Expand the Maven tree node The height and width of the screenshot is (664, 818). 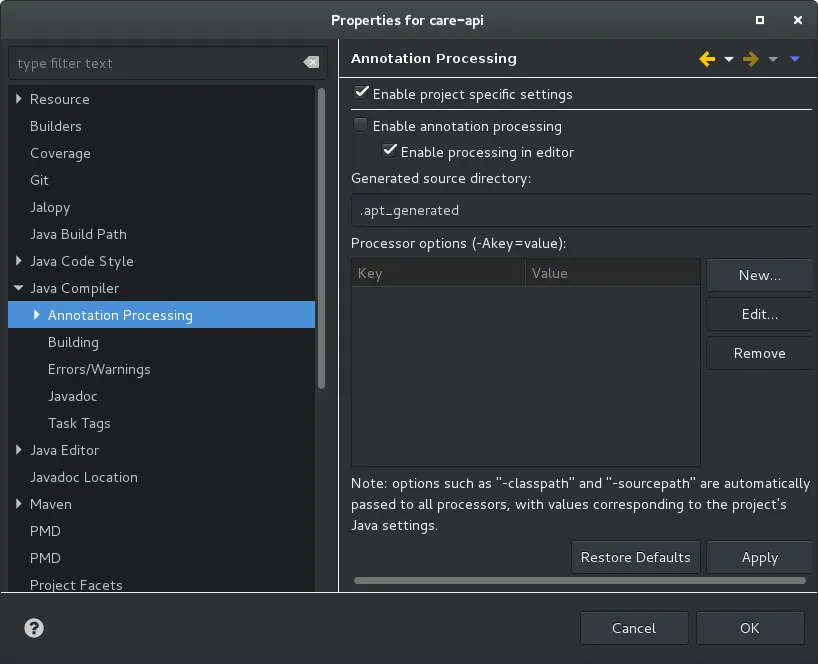(x=19, y=504)
